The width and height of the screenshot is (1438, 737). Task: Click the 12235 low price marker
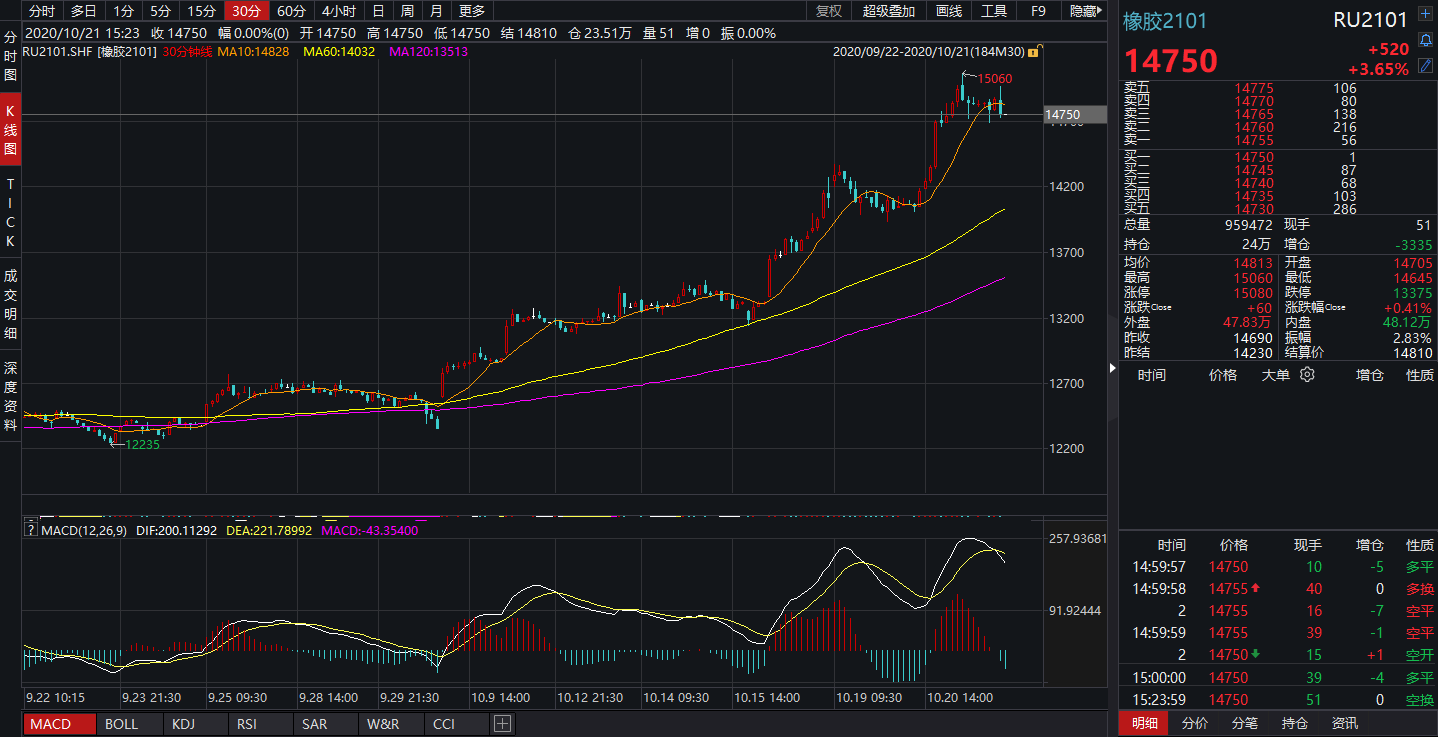tap(142, 444)
